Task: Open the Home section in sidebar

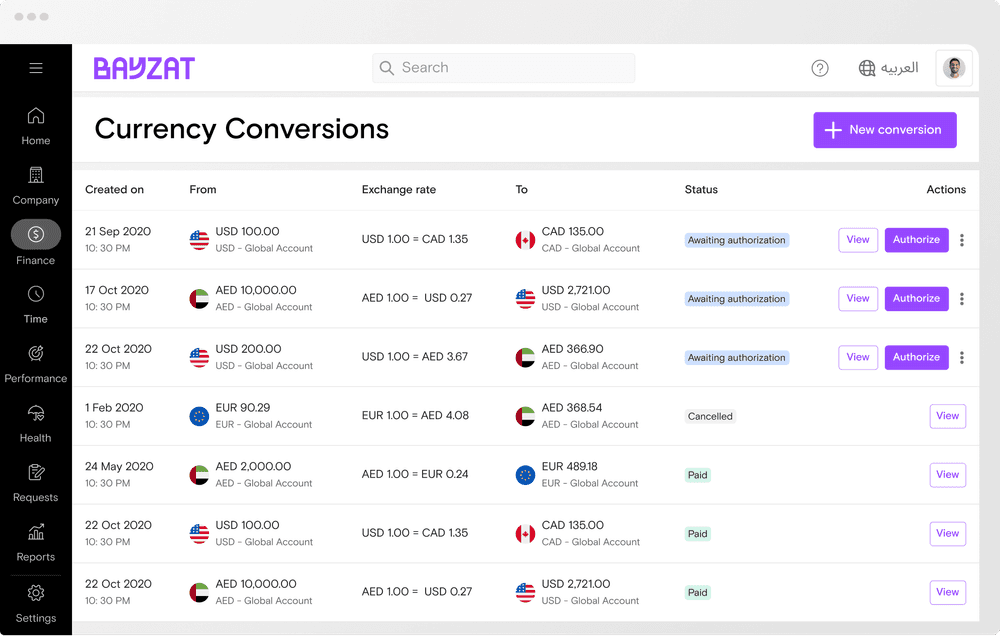Action: click(35, 125)
